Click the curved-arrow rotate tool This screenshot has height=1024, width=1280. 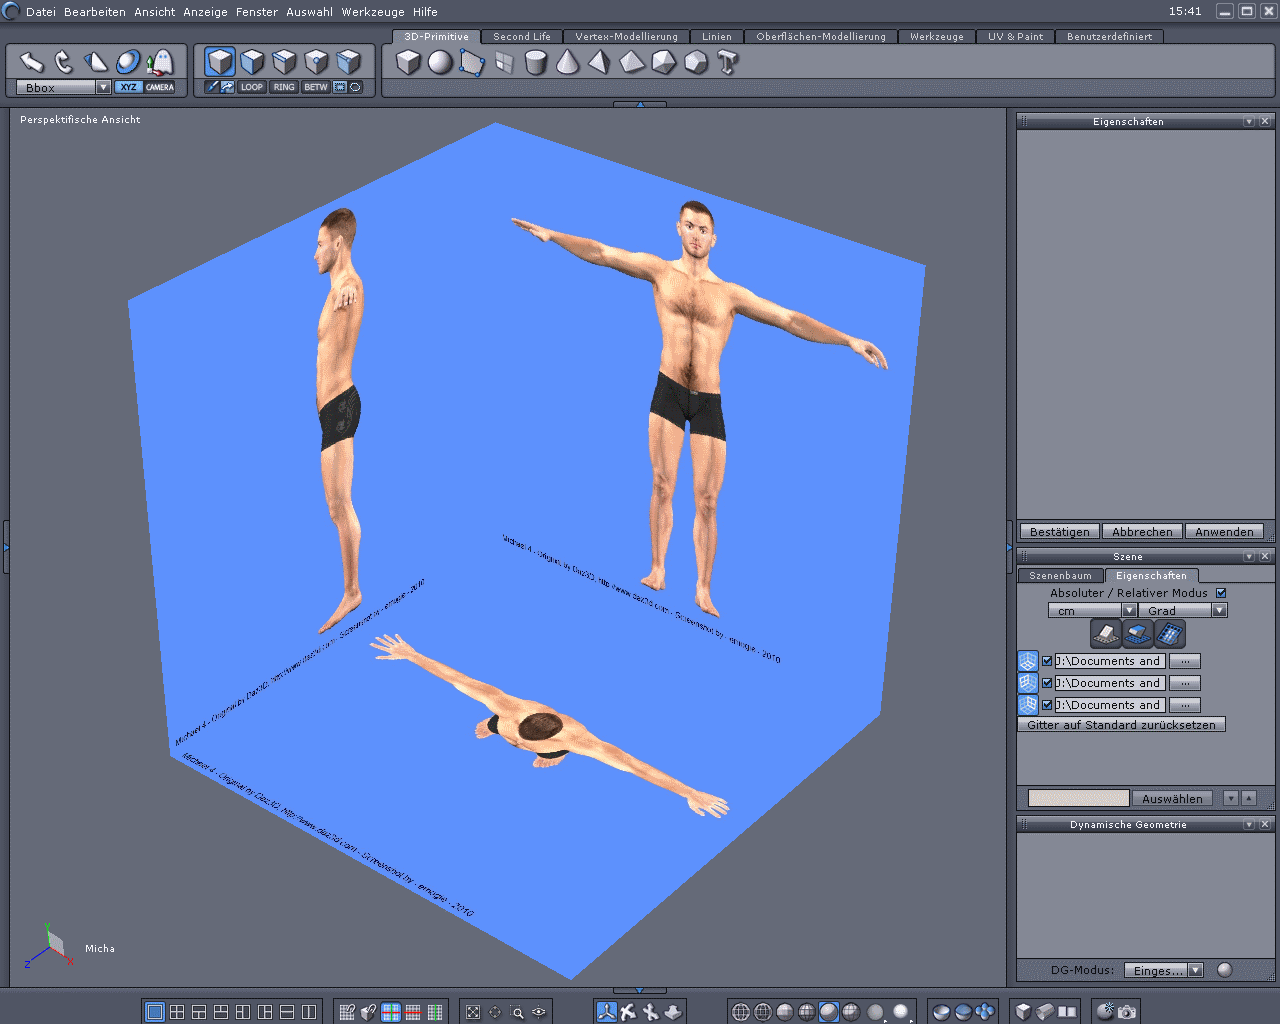pos(63,63)
